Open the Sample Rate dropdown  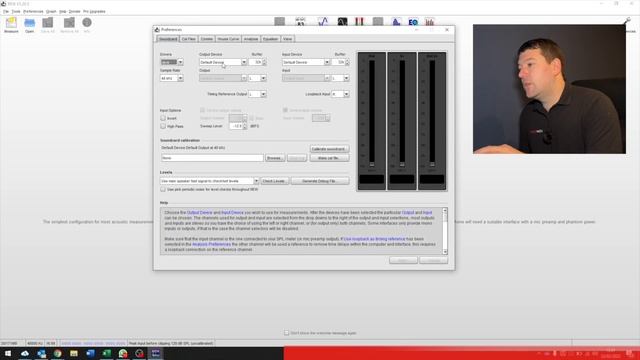point(172,78)
